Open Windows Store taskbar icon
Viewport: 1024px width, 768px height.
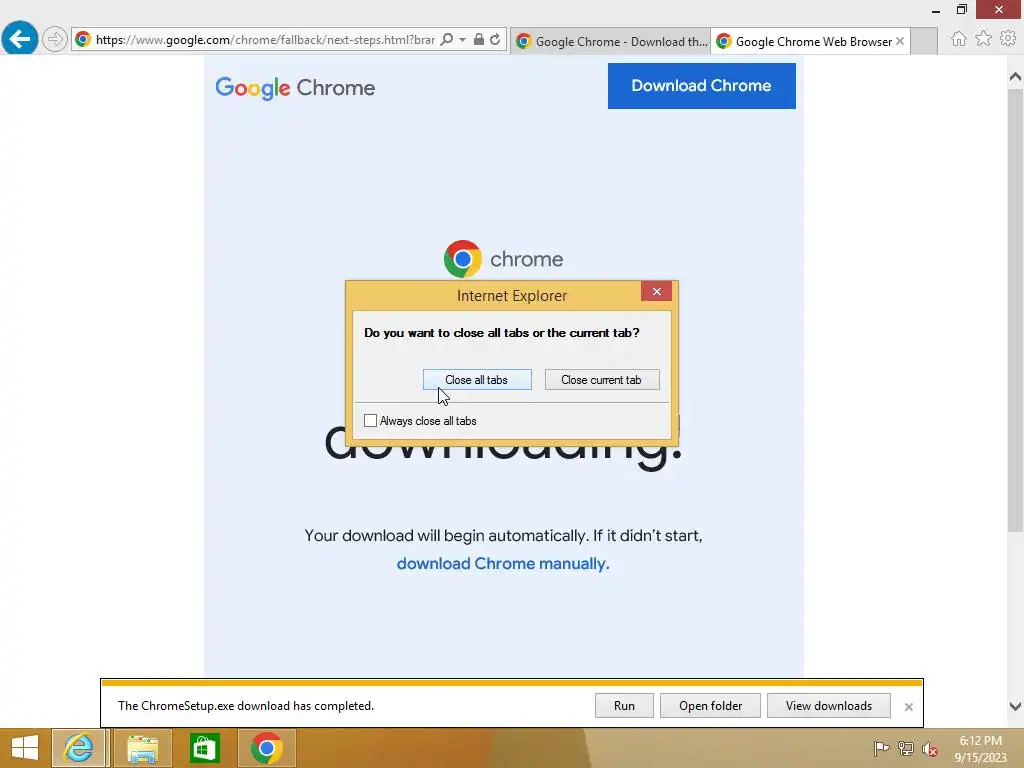pyautogui.click(x=204, y=748)
